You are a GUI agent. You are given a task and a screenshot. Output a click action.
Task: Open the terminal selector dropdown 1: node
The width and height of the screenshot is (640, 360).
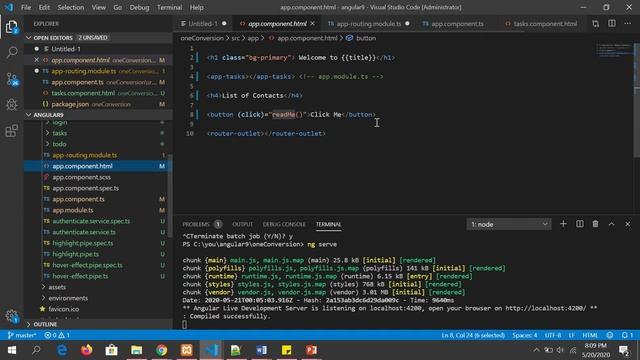point(509,224)
